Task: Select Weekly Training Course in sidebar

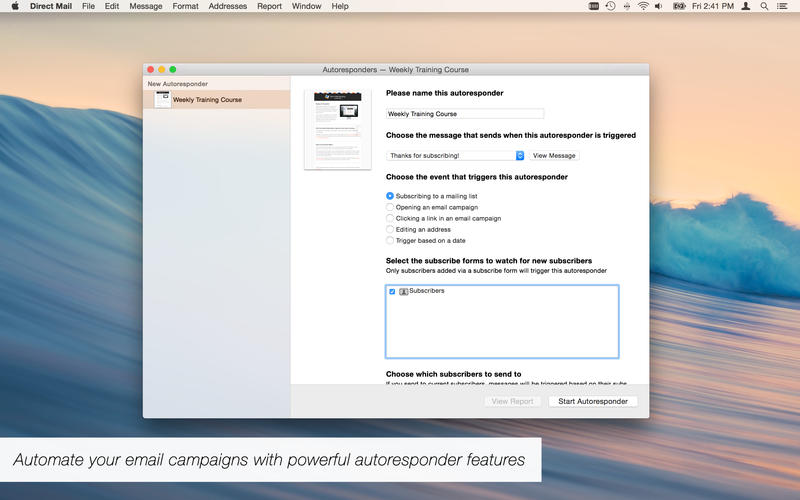Action: tap(217, 99)
